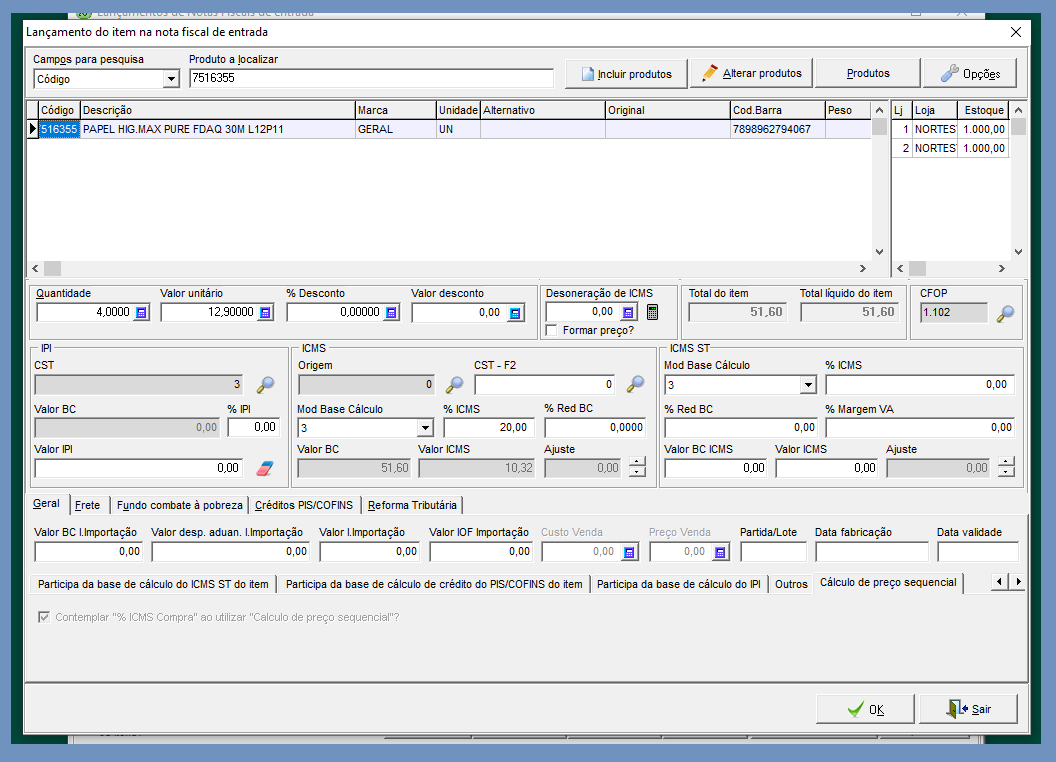Screen dimensions: 1056x762
Task: Clear Valor IPI with the eraser icon
Action: pos(265,468)
